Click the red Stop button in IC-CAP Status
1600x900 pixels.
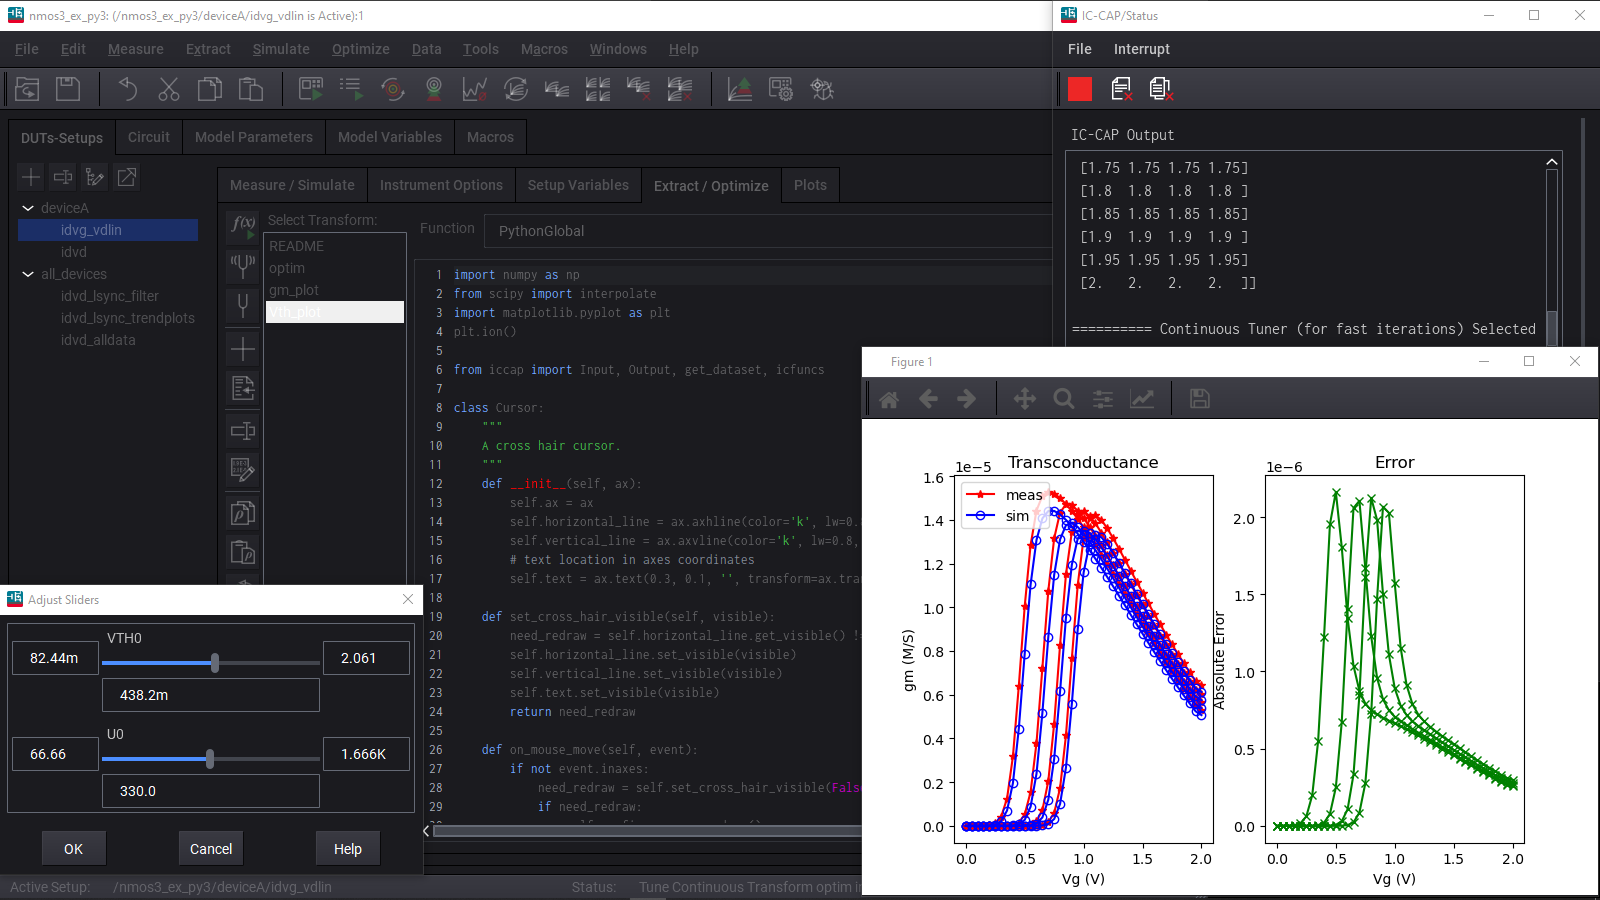coord(1079,89)
